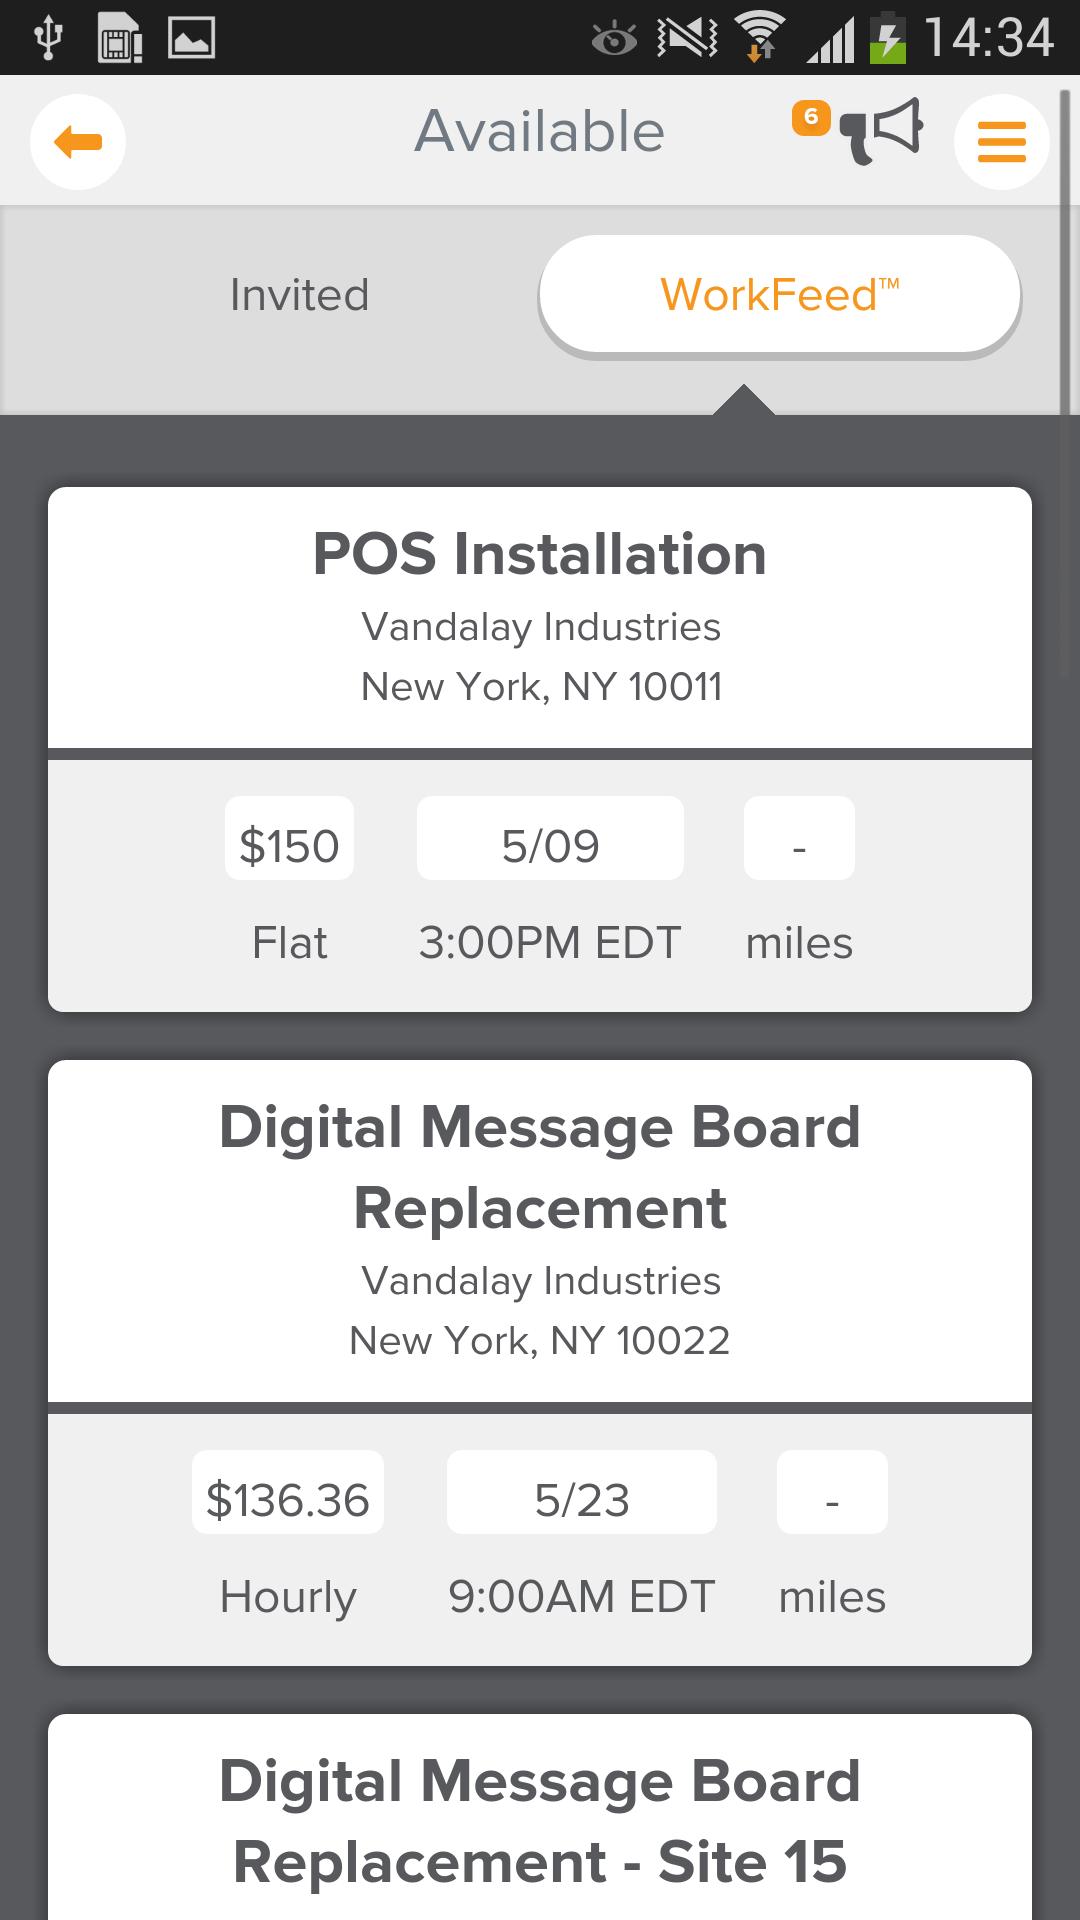Click the vertical scrollbar on right edge
1080x1920 pixels.
click(x=1066, y=250)
